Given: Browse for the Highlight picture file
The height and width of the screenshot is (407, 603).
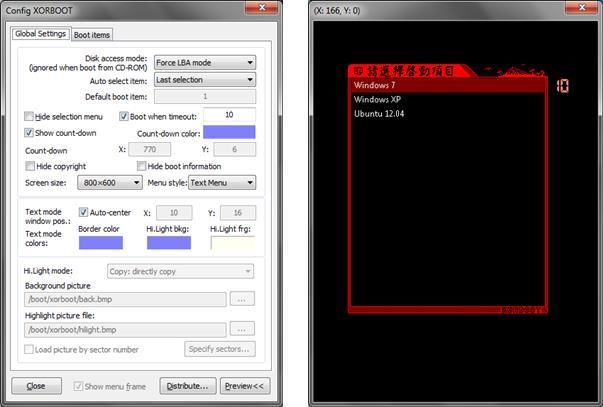Looking at the screenshot, I should (242, 329).
